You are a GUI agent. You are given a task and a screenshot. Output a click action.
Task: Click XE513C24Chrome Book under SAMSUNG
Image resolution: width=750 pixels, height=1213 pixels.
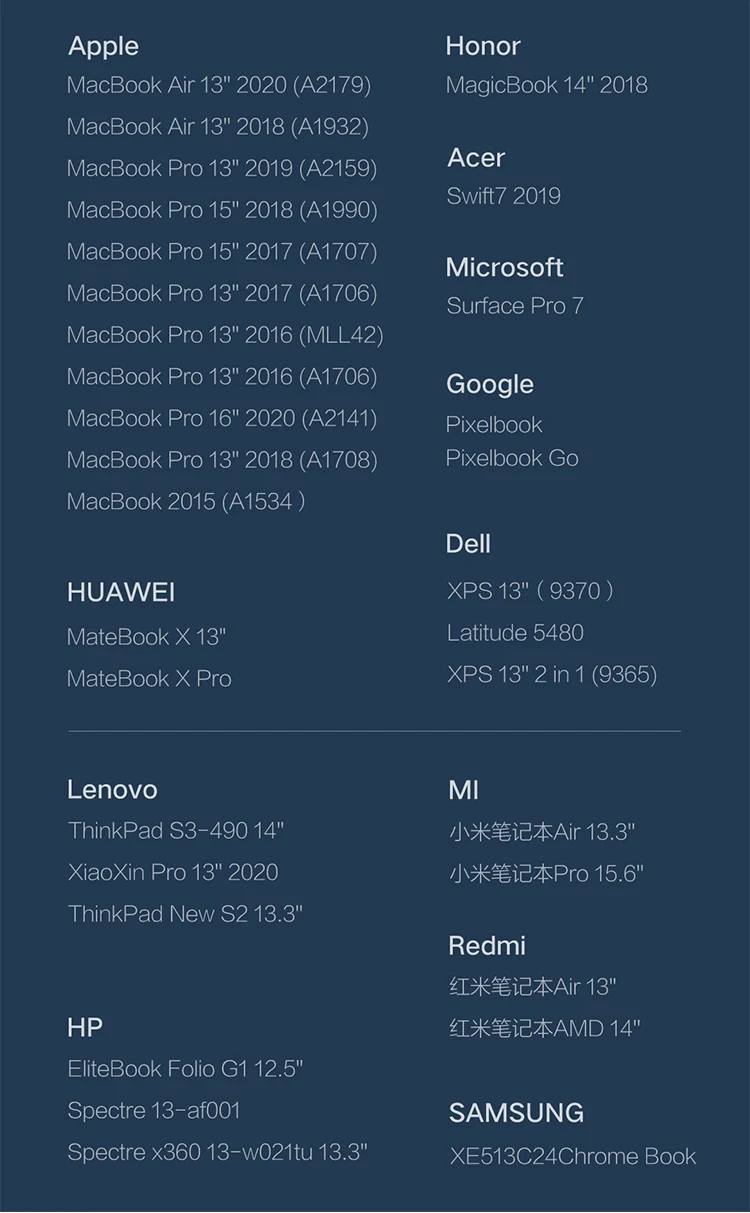(x=573, y=1156)
